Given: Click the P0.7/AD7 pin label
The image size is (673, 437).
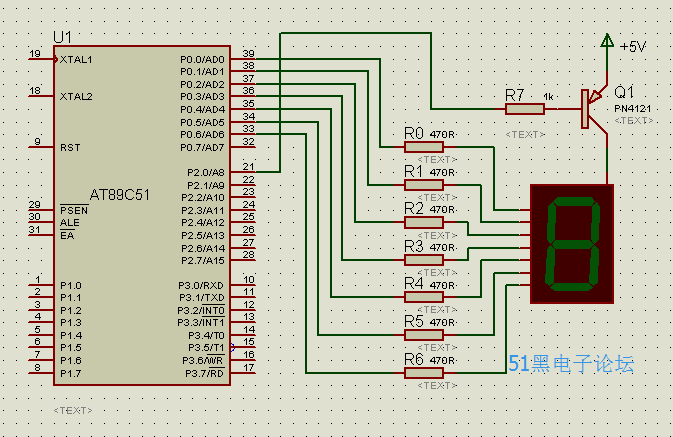Looking at the screenshot, I should (x=202, y=148).
